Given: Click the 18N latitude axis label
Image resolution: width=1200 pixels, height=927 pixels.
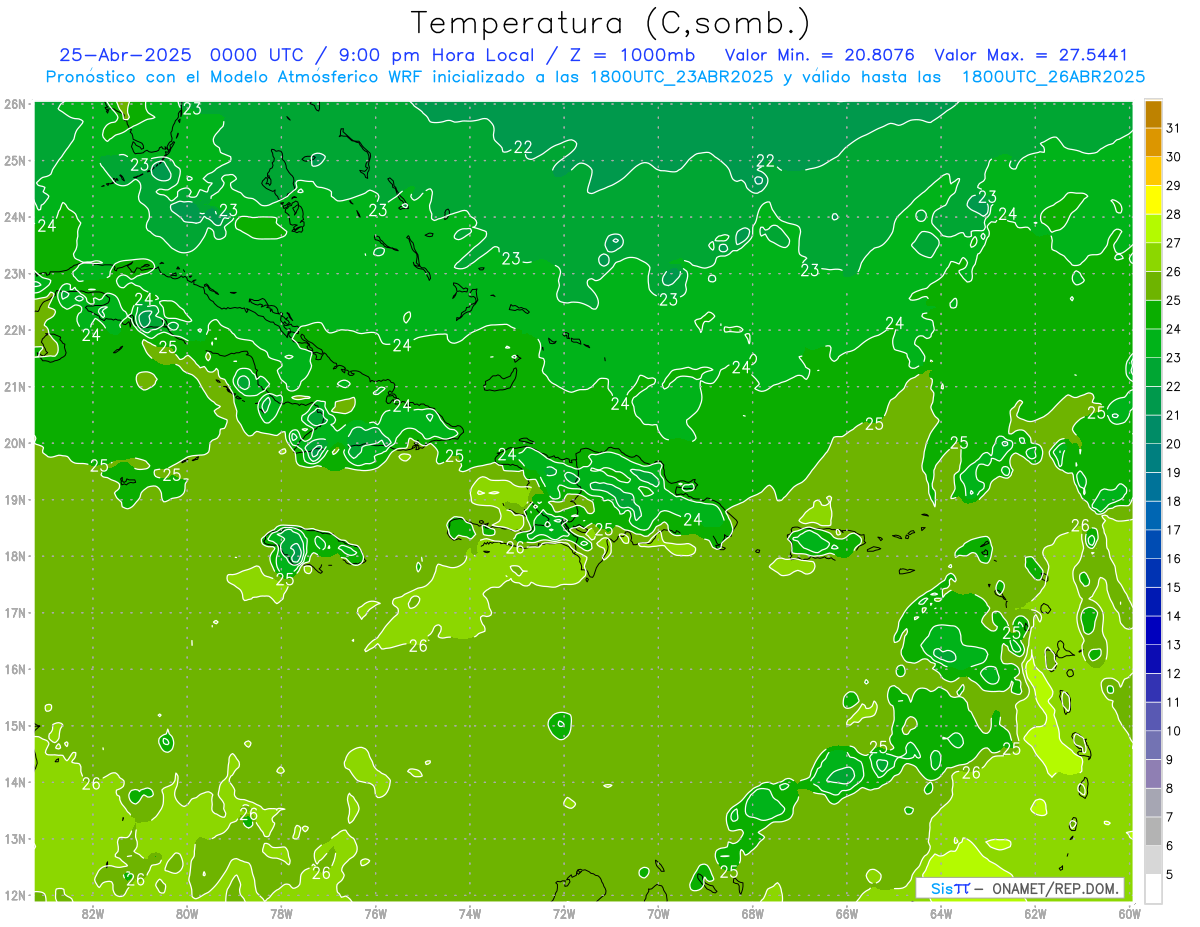Looking at the screenshot, I should tap(15, 556).
